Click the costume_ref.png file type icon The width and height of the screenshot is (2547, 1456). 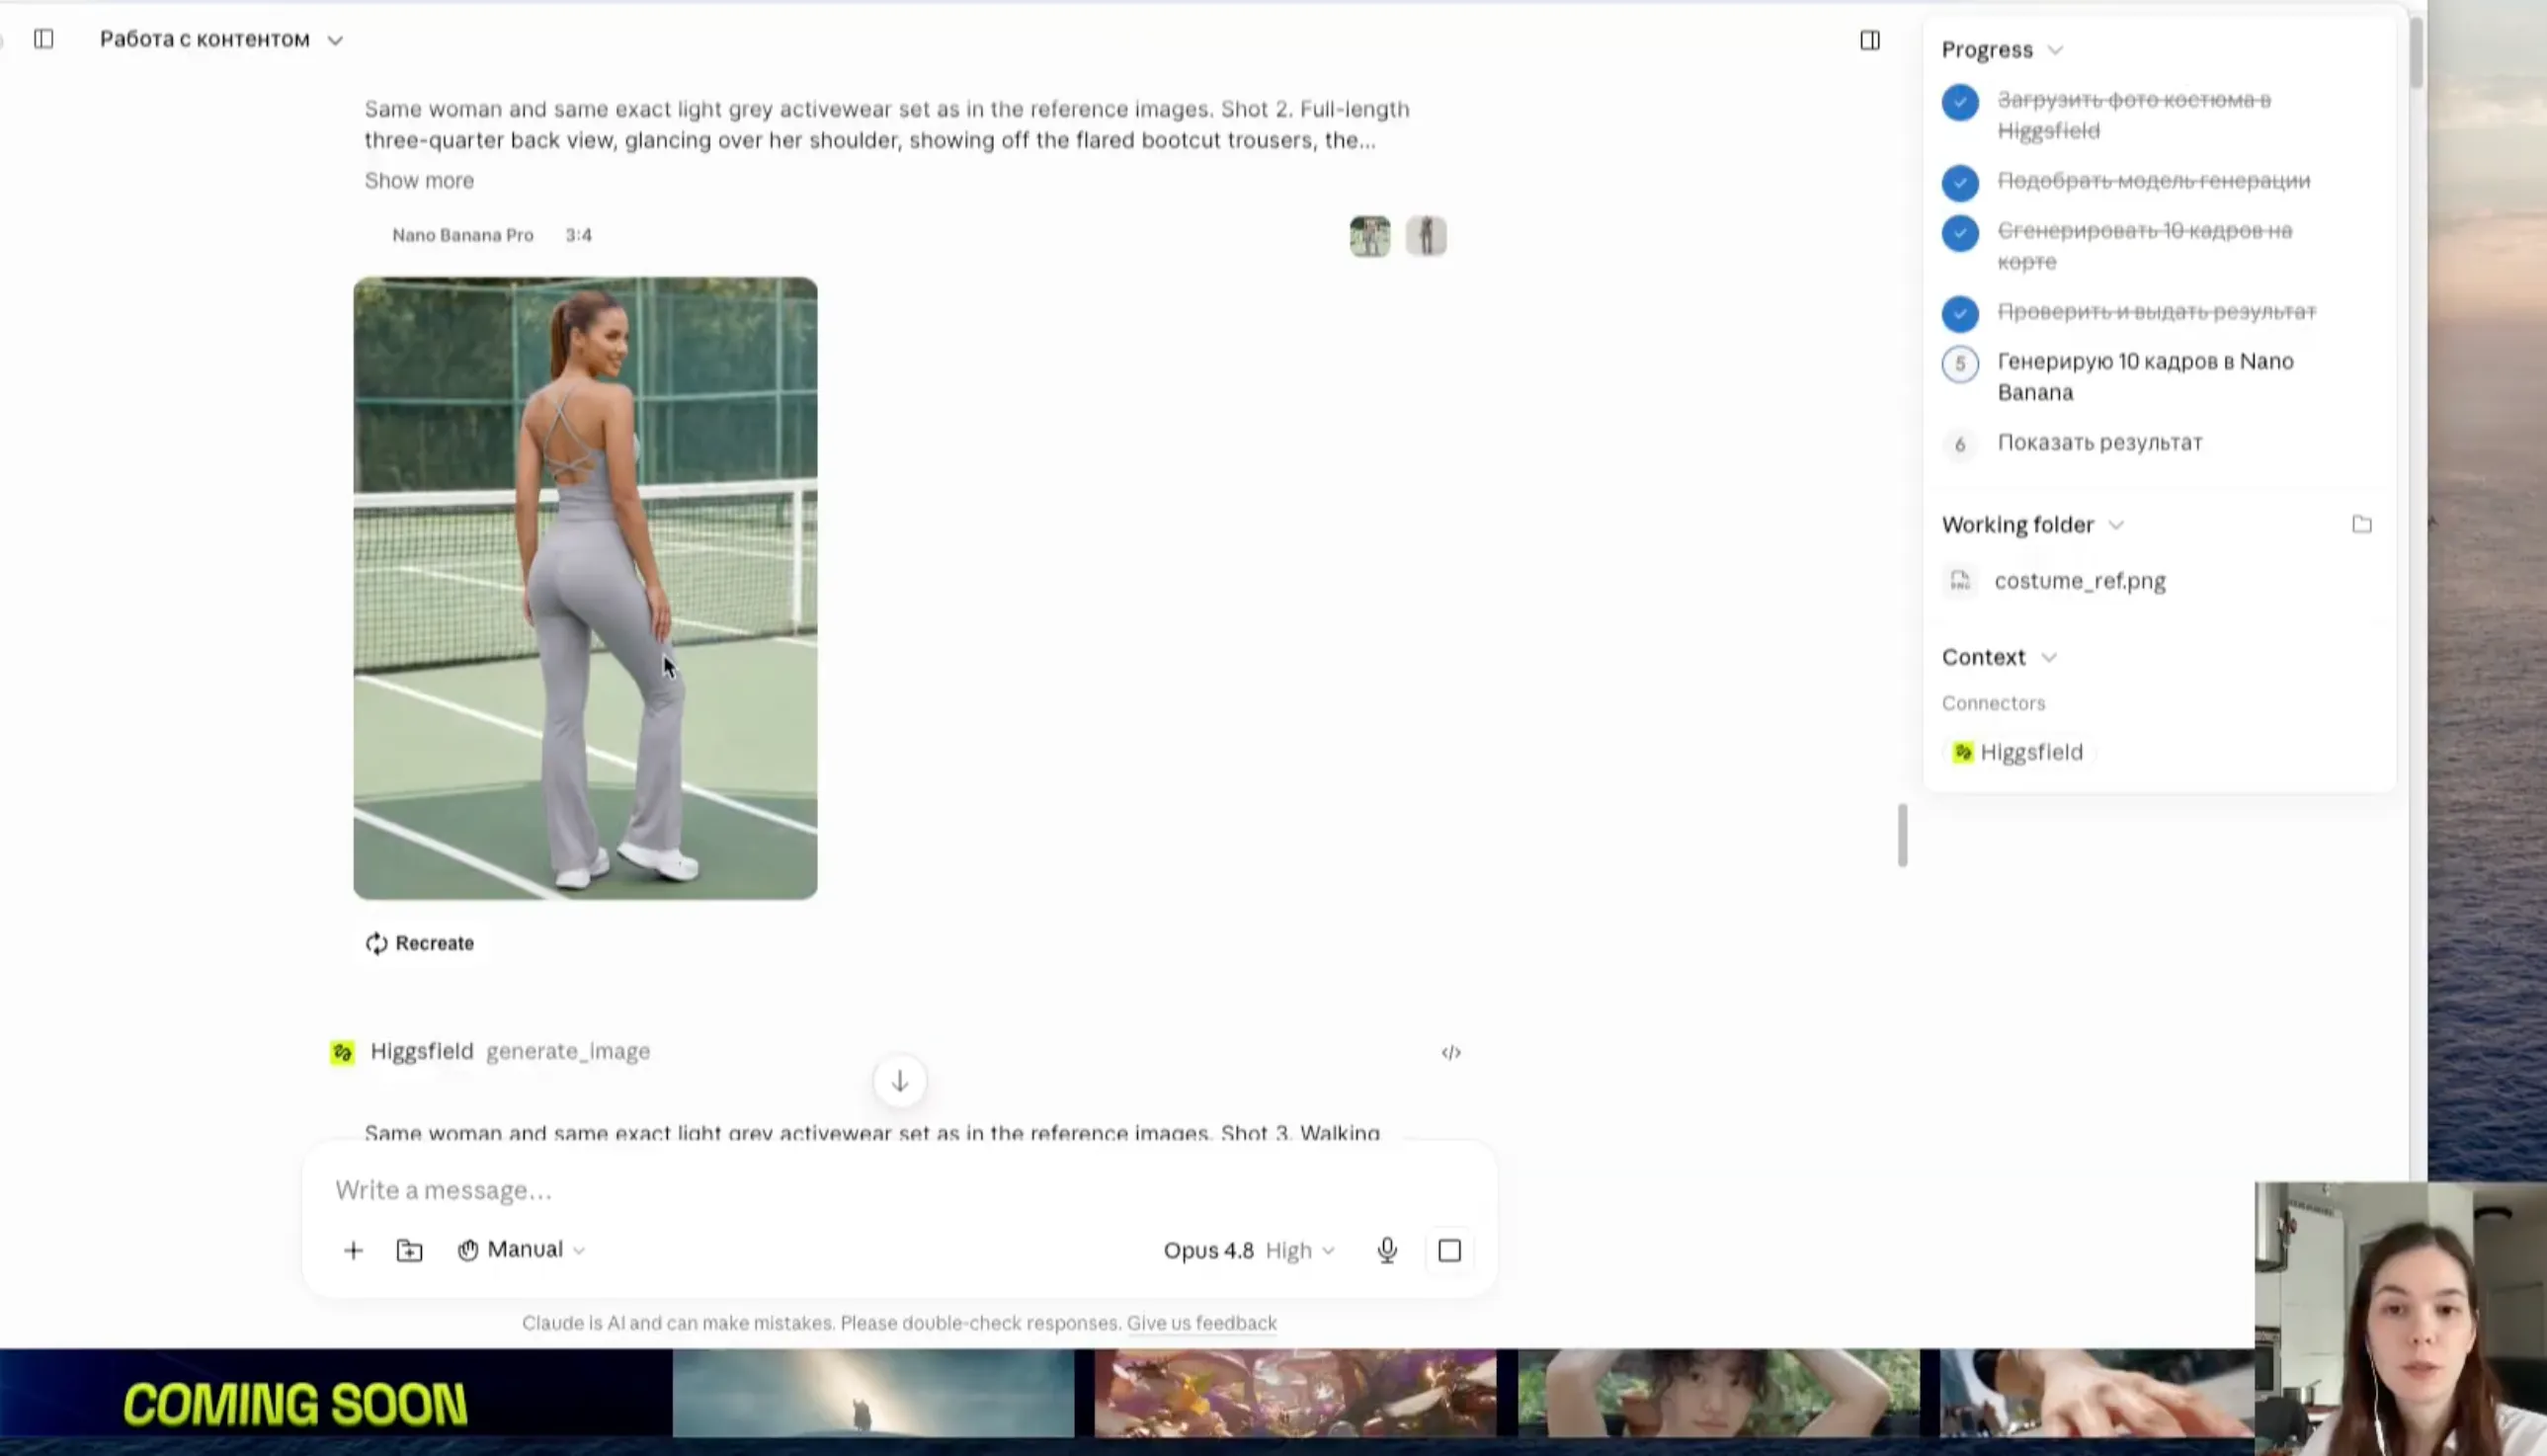point(1959,581)
